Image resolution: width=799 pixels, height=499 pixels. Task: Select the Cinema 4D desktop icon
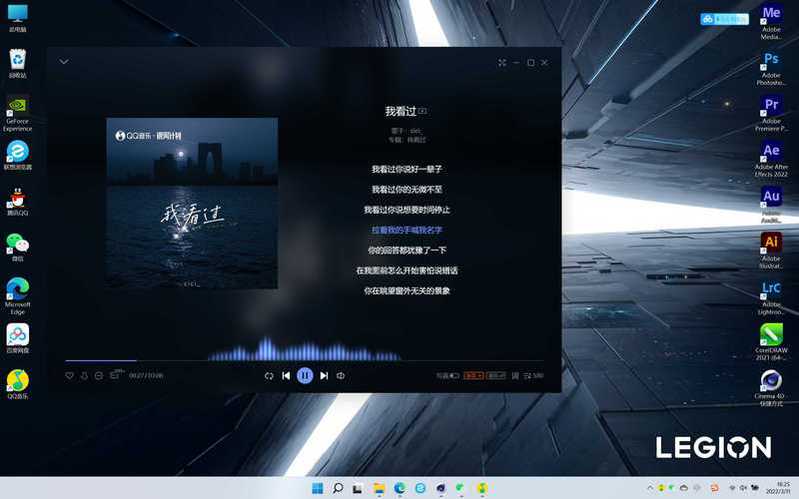[x=771, y=388]
